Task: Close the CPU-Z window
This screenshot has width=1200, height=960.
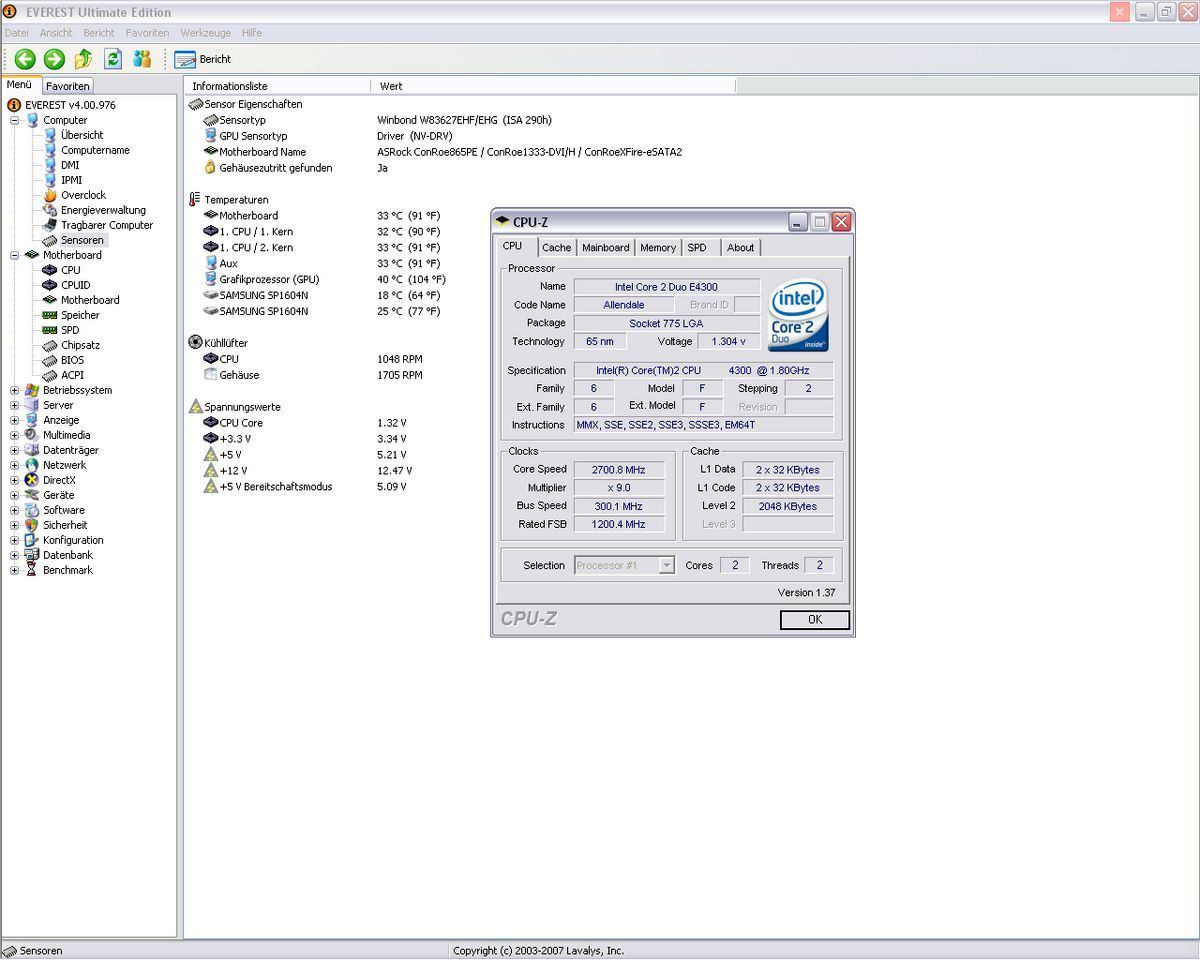Action: point(841,222)
